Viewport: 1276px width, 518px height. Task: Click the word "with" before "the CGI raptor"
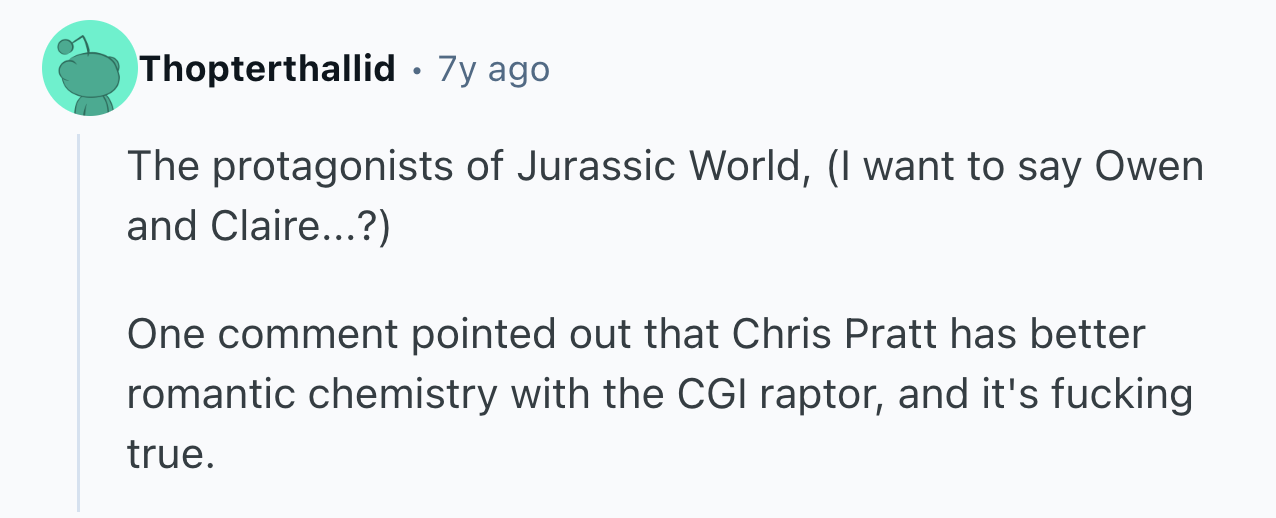tap(549, 394)
